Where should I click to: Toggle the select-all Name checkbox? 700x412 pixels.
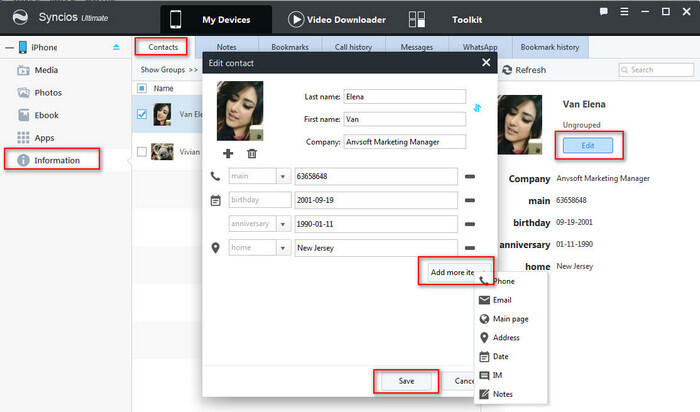point(141,88)
